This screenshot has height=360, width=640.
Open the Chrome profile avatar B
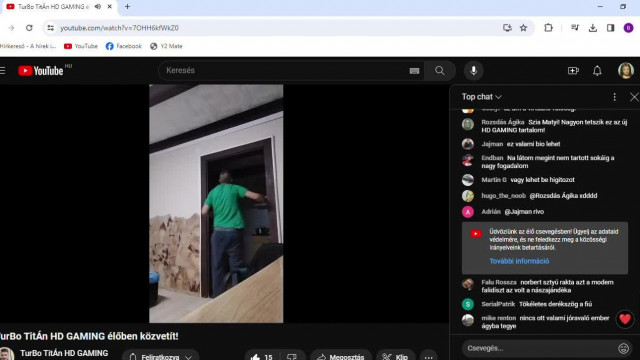tap(629, 28)
